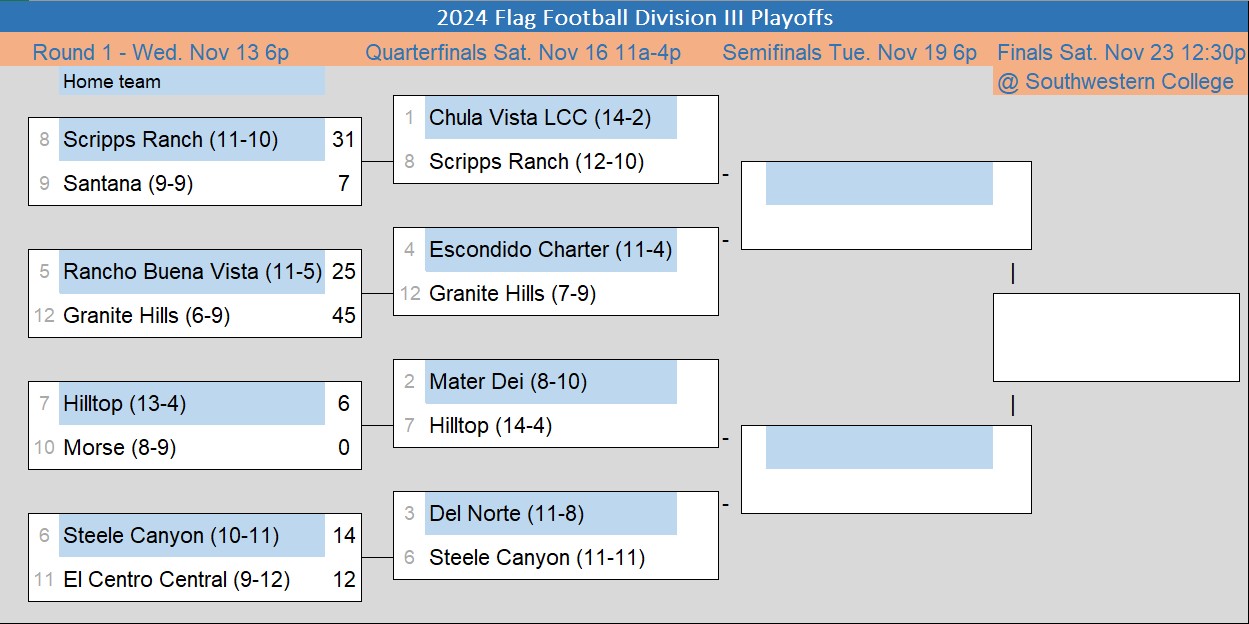Click the empty finals bracket box
This screenshot has height=624, width=1249.
coord(1115,337)
